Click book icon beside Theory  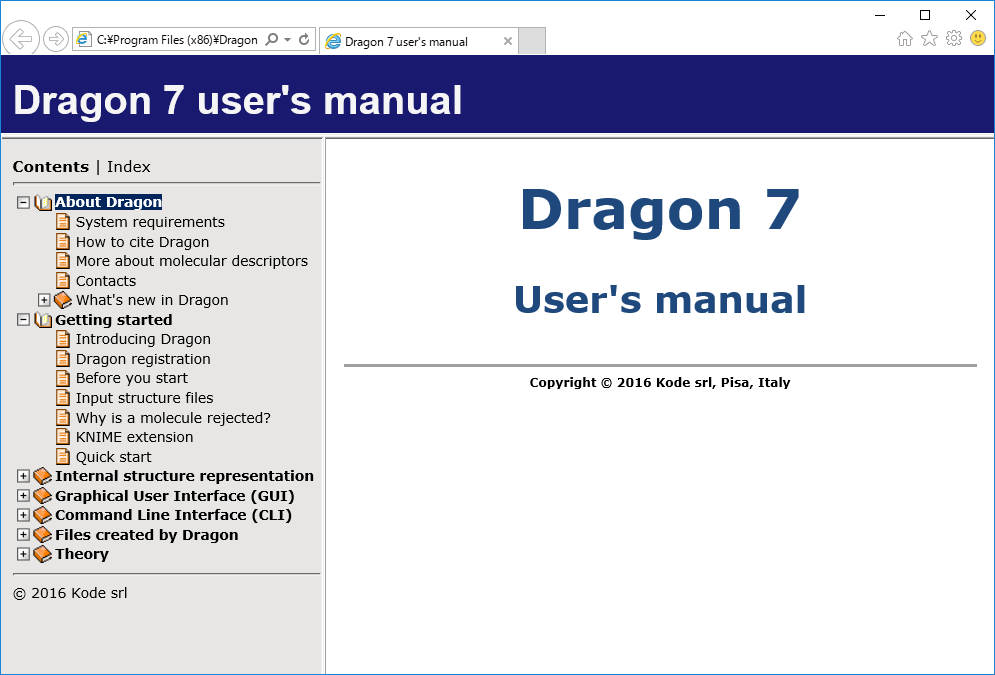coord(43,554)
